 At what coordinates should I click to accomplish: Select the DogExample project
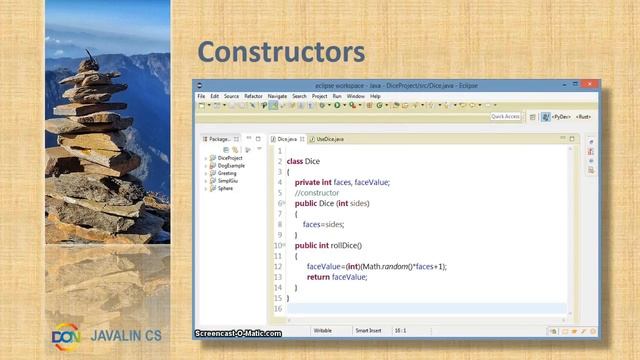227,166
